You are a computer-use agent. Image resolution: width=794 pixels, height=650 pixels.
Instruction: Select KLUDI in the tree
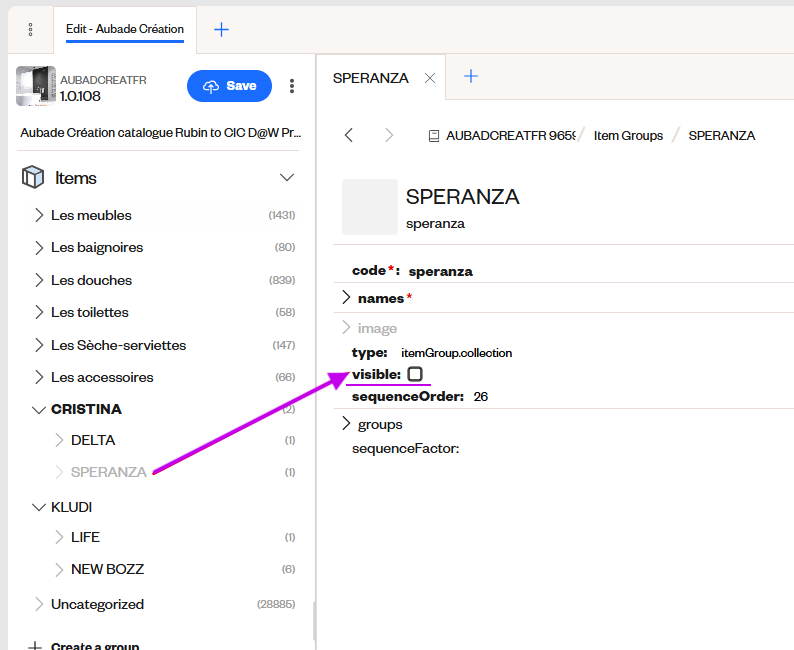pos(71,507)
